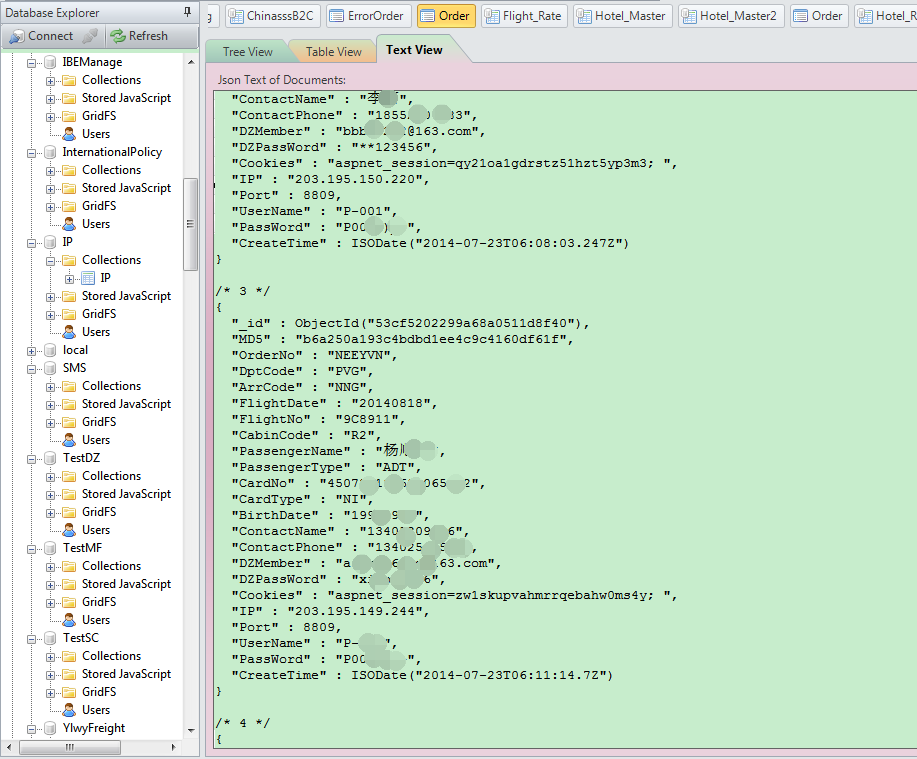Collapse the IBEManage database node
The image size is (917, 759).
pos(32,63)
